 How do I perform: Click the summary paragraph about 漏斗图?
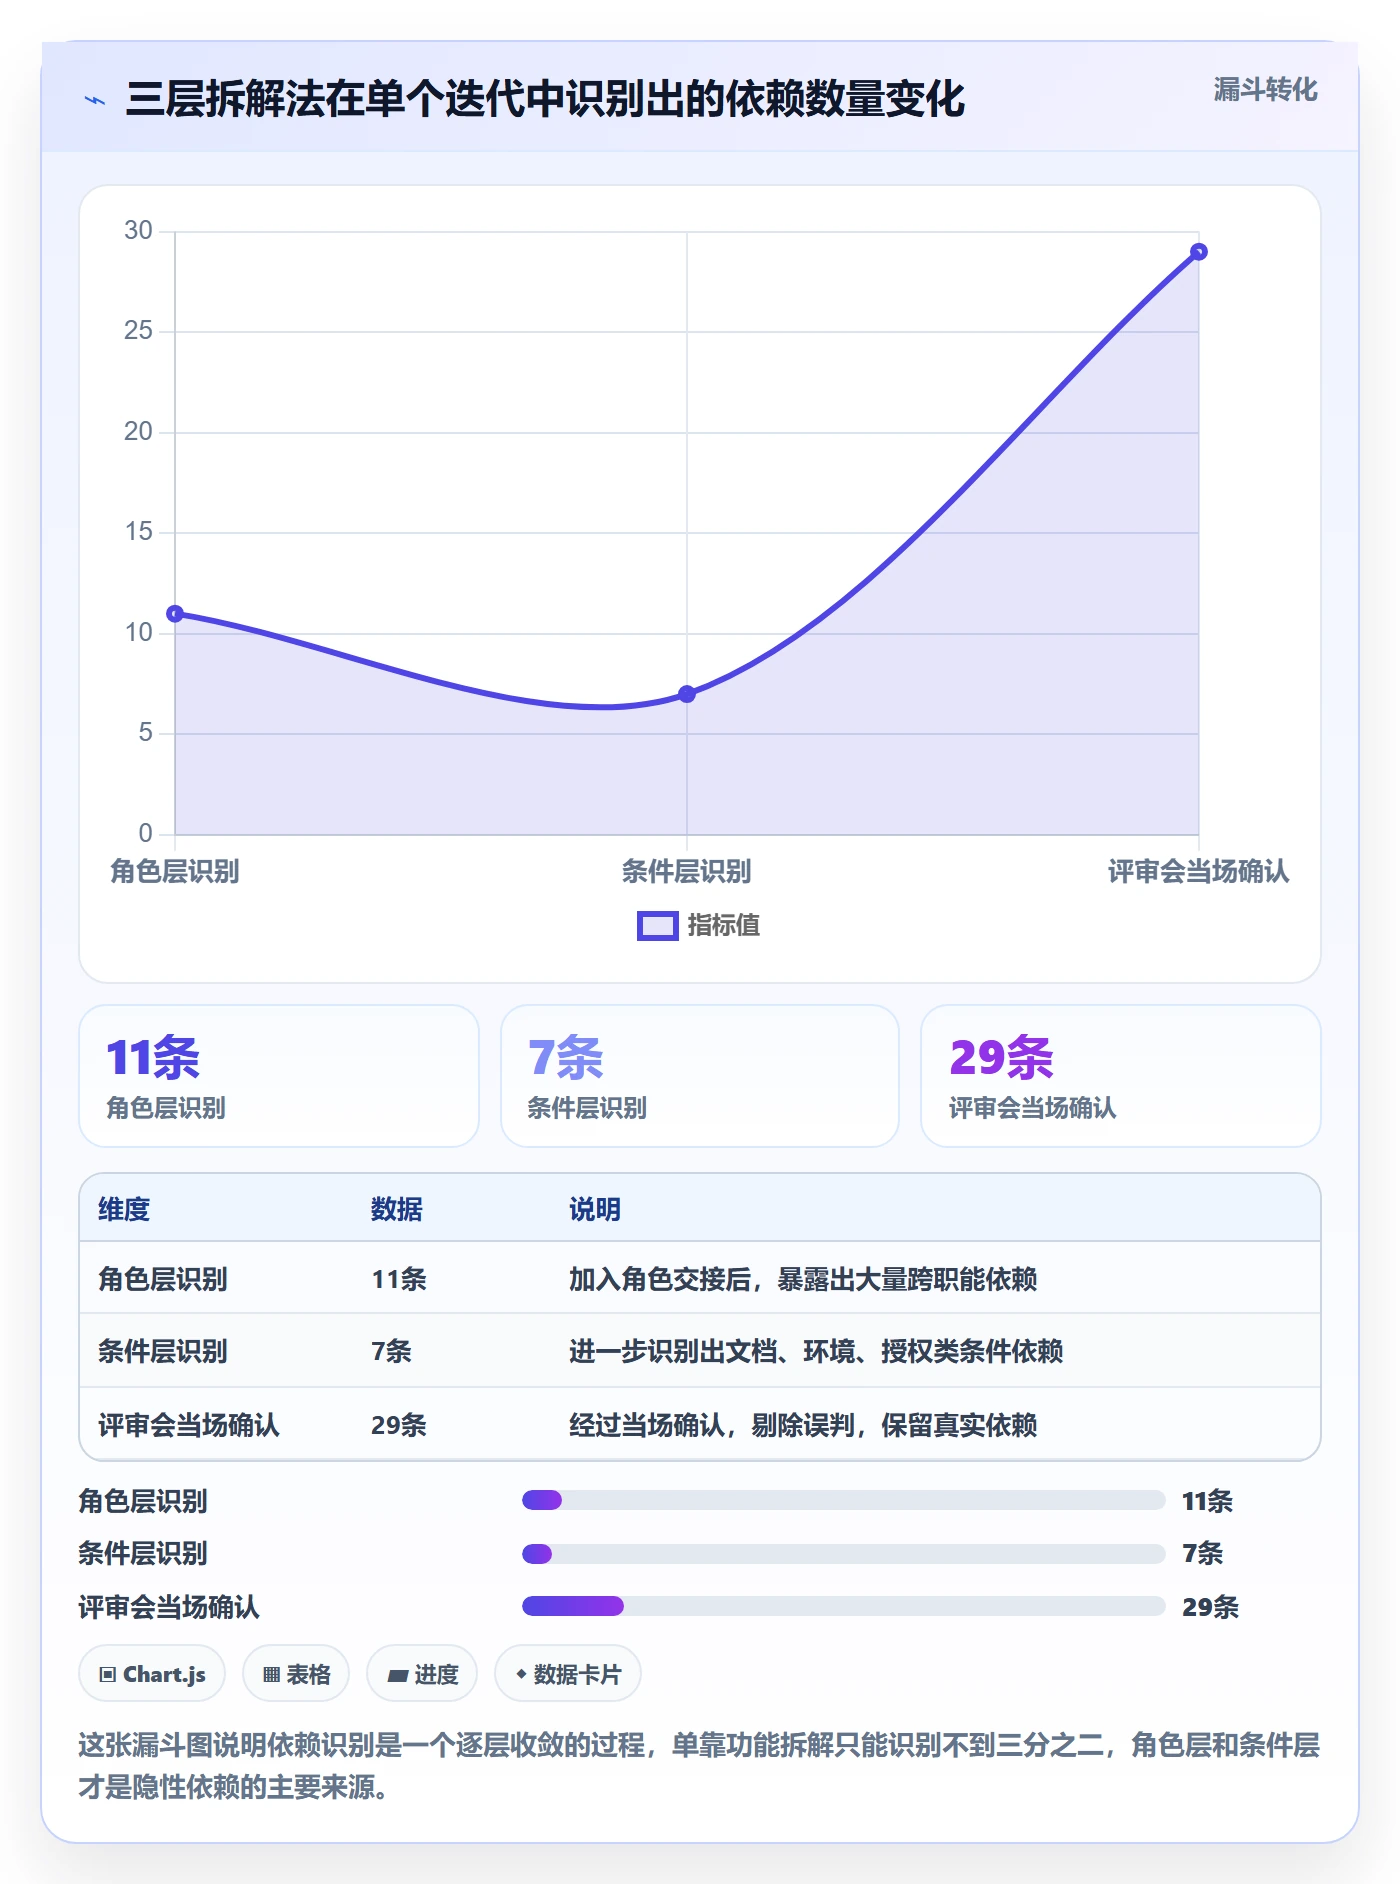pos(699,1766)
